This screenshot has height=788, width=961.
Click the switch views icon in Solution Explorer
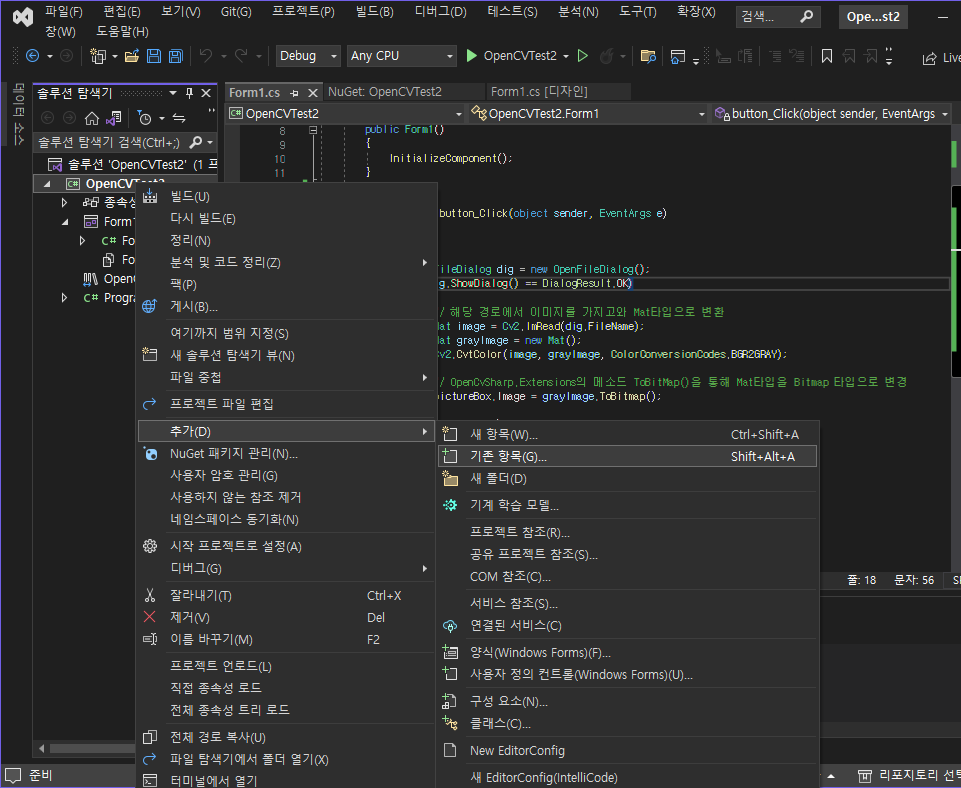[114, 118]
